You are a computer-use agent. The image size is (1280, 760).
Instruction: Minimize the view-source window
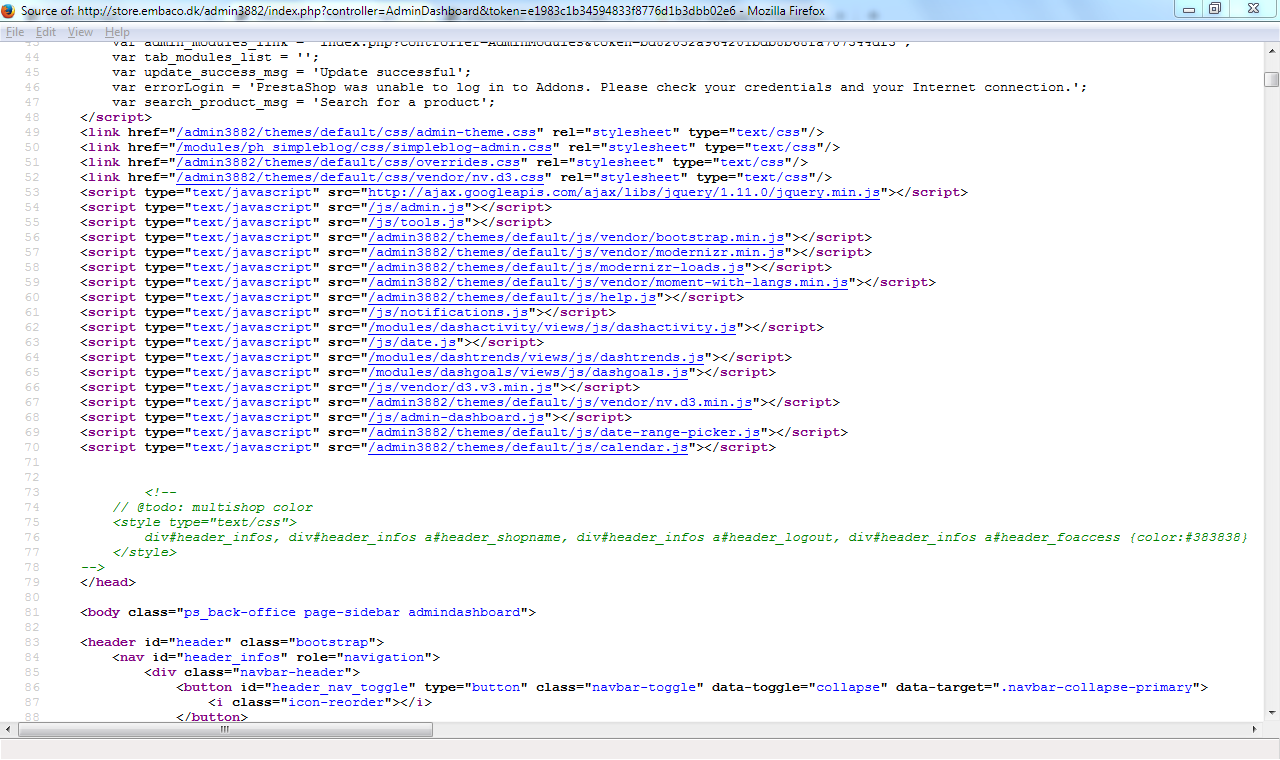click(x=1188, y=9)
